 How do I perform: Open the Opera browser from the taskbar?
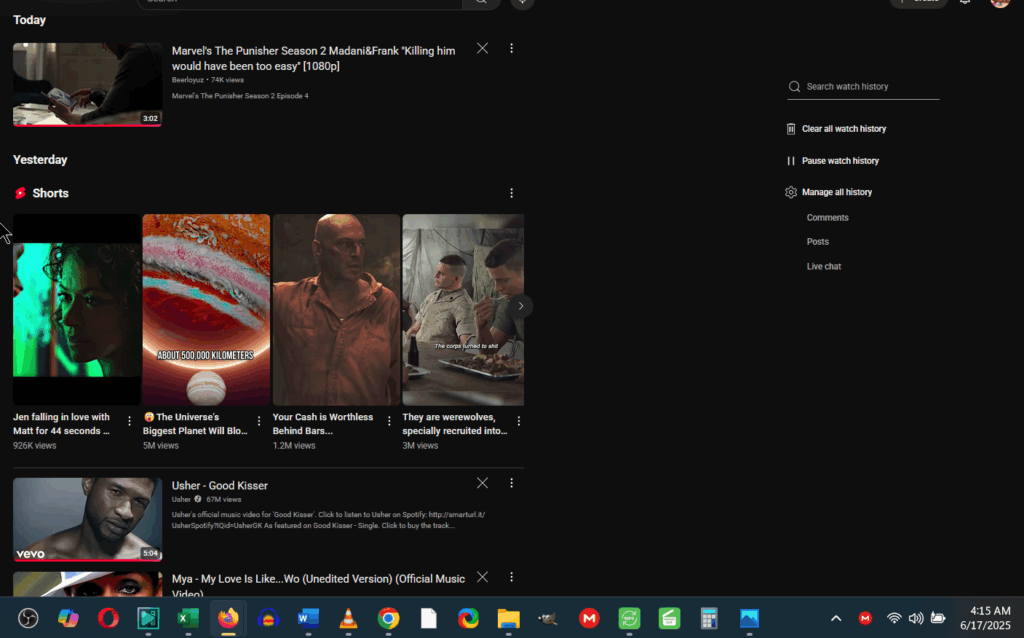[x=108, y=618]
